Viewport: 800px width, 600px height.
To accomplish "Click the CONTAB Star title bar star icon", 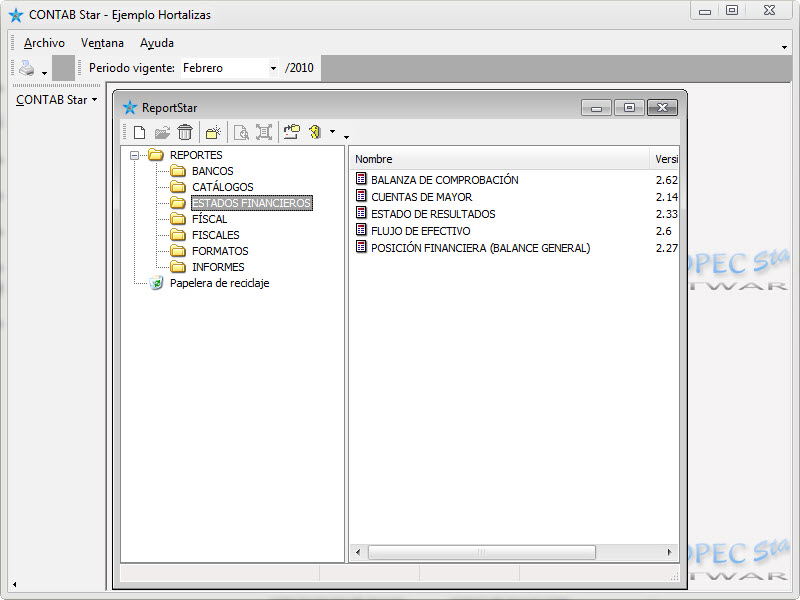I will (16, 15).
